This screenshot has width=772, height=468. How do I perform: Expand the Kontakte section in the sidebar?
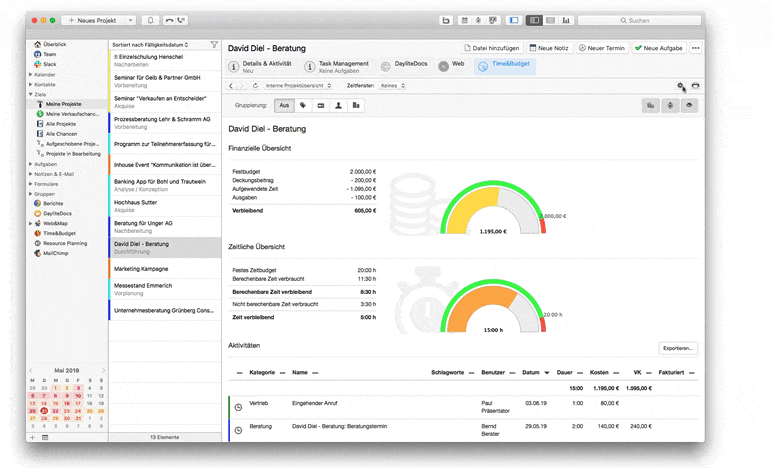pos(31,85)
